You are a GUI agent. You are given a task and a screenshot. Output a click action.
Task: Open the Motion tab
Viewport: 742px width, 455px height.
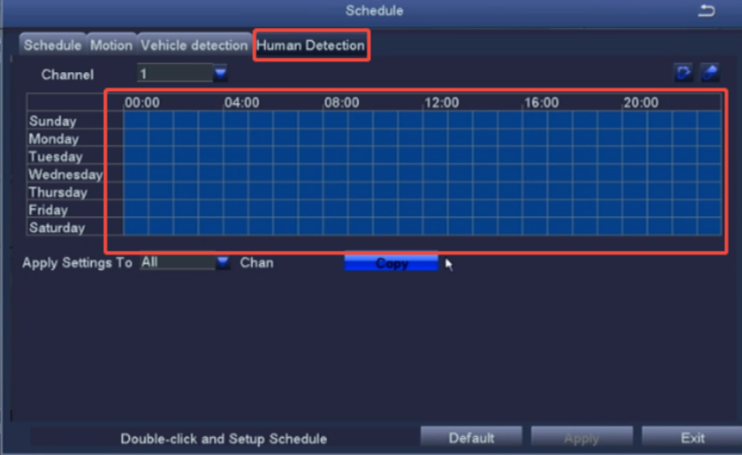pyautogui.click(x=111, y=45)
